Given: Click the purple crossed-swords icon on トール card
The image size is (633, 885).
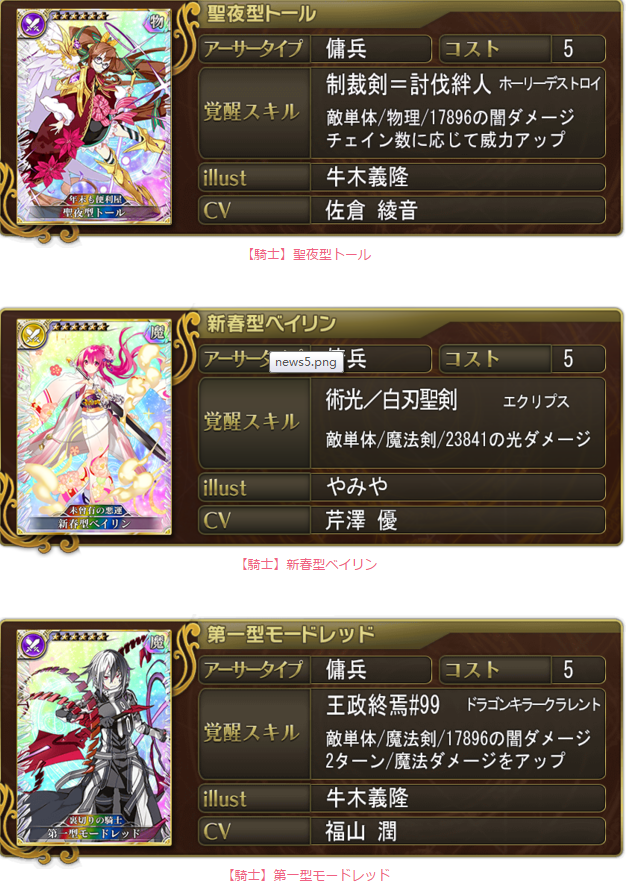Looking at the screenshot, I should click(33, 24).
